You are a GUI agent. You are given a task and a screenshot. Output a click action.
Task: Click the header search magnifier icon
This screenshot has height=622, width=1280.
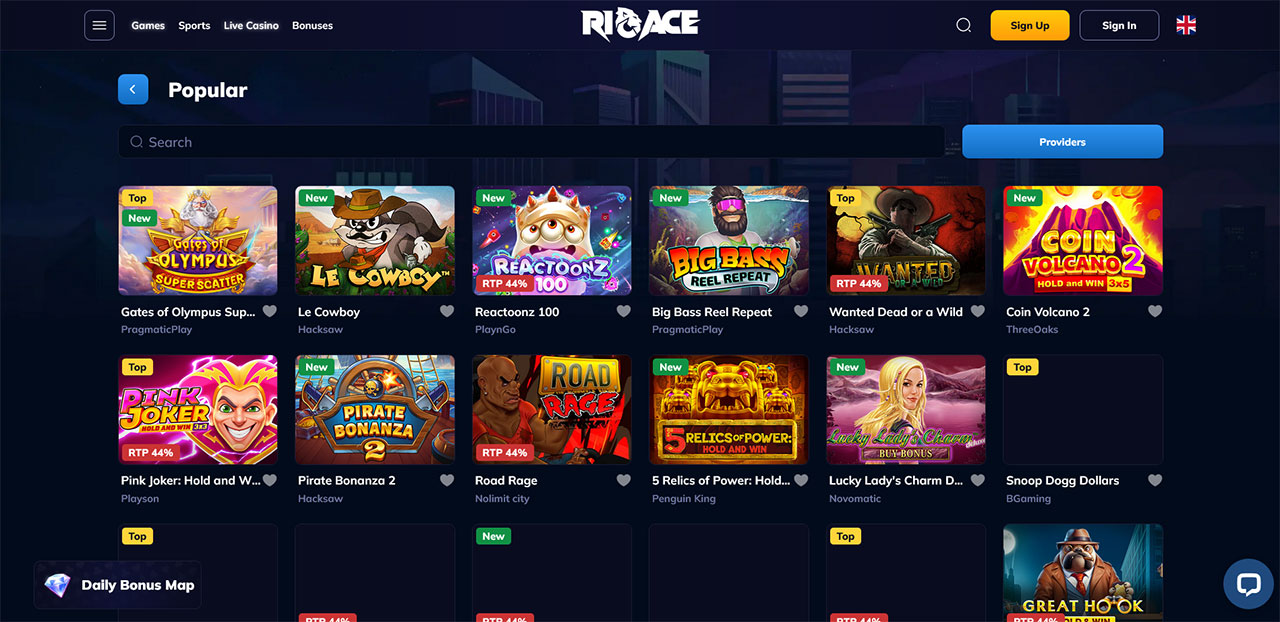[x=964, y=25]
